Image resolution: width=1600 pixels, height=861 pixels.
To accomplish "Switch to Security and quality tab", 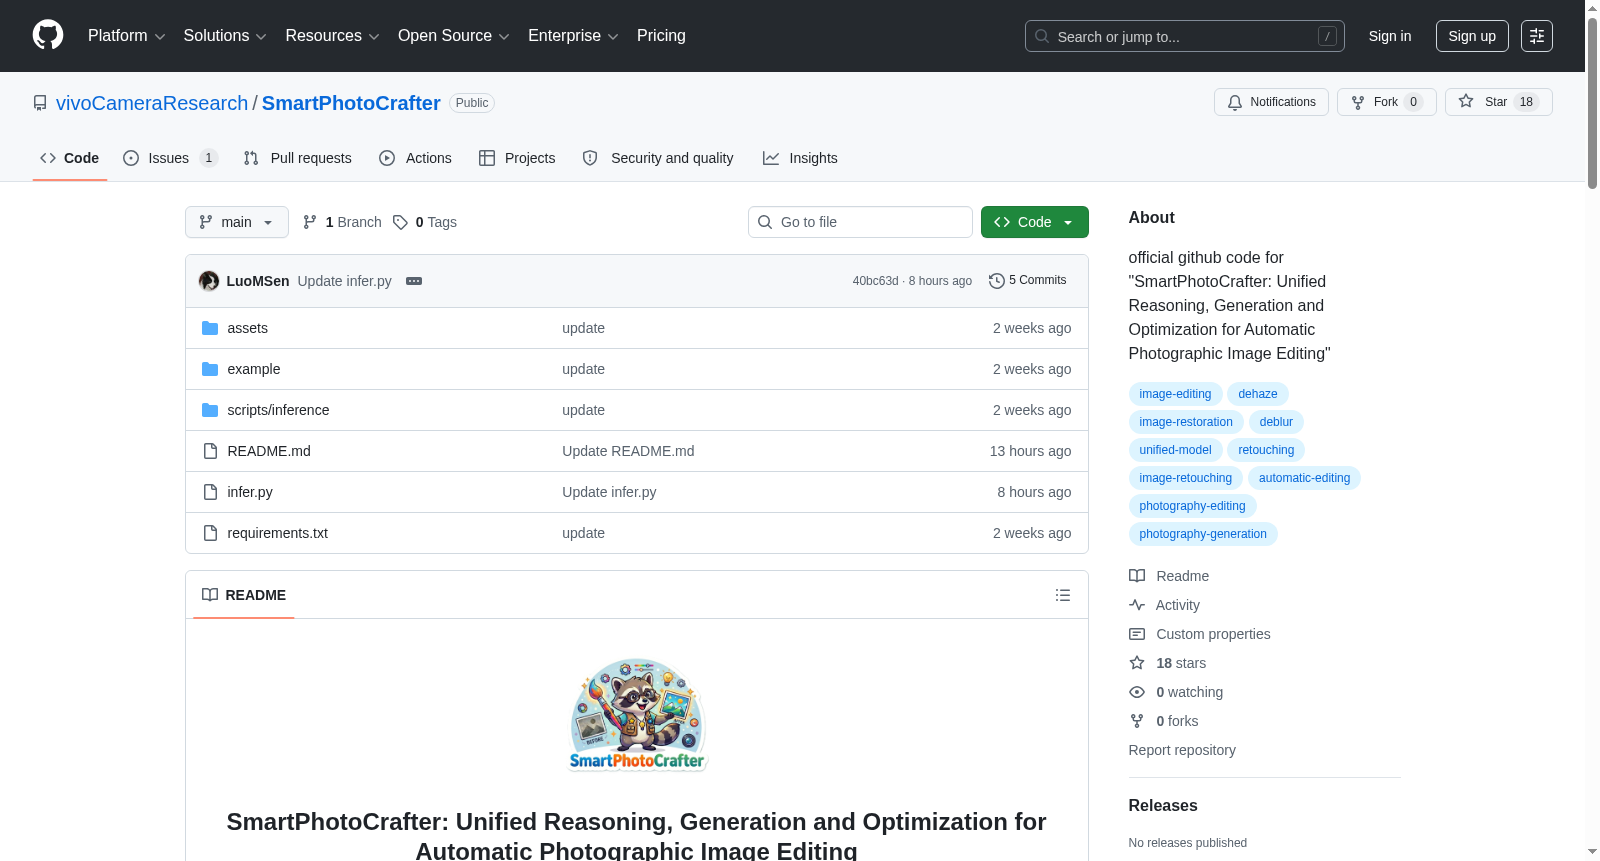I will coord(658,158).
